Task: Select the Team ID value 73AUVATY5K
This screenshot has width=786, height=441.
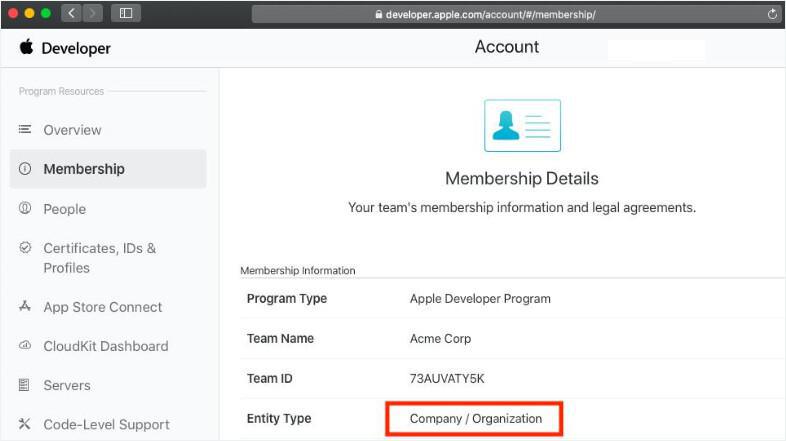Action: [x=449, y=379]
